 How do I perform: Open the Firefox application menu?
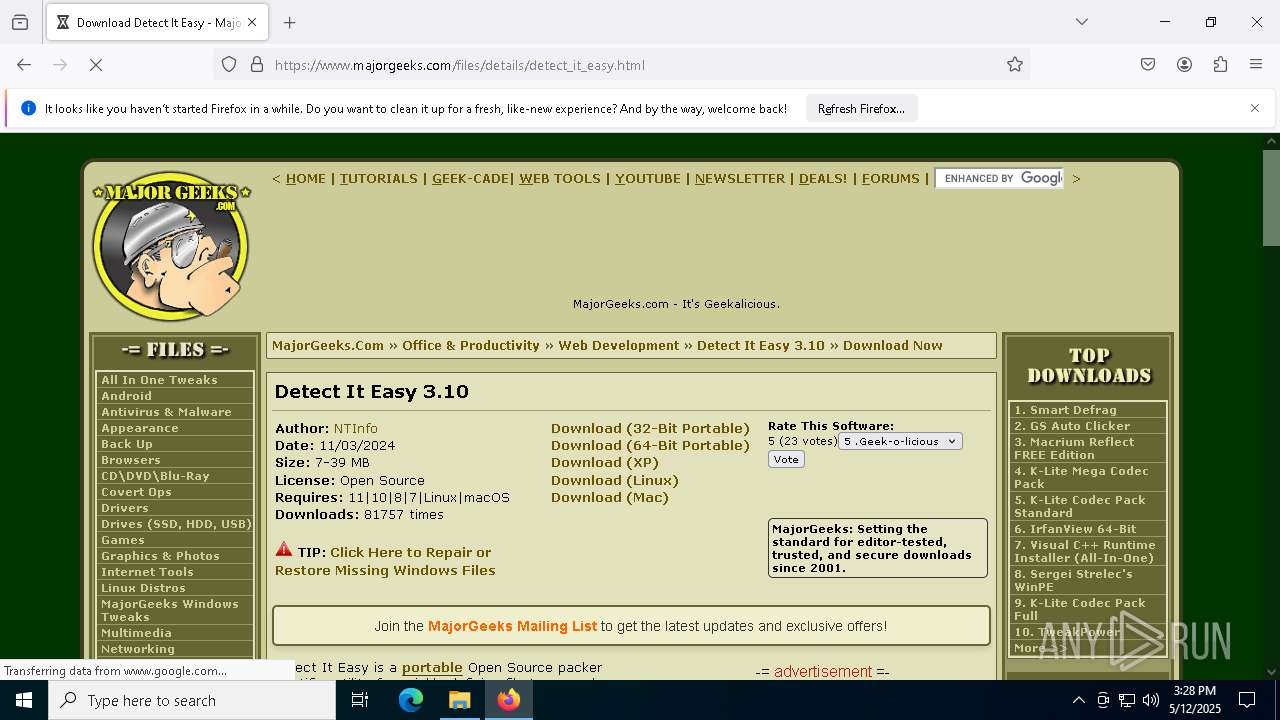[x=1256, y=65]
